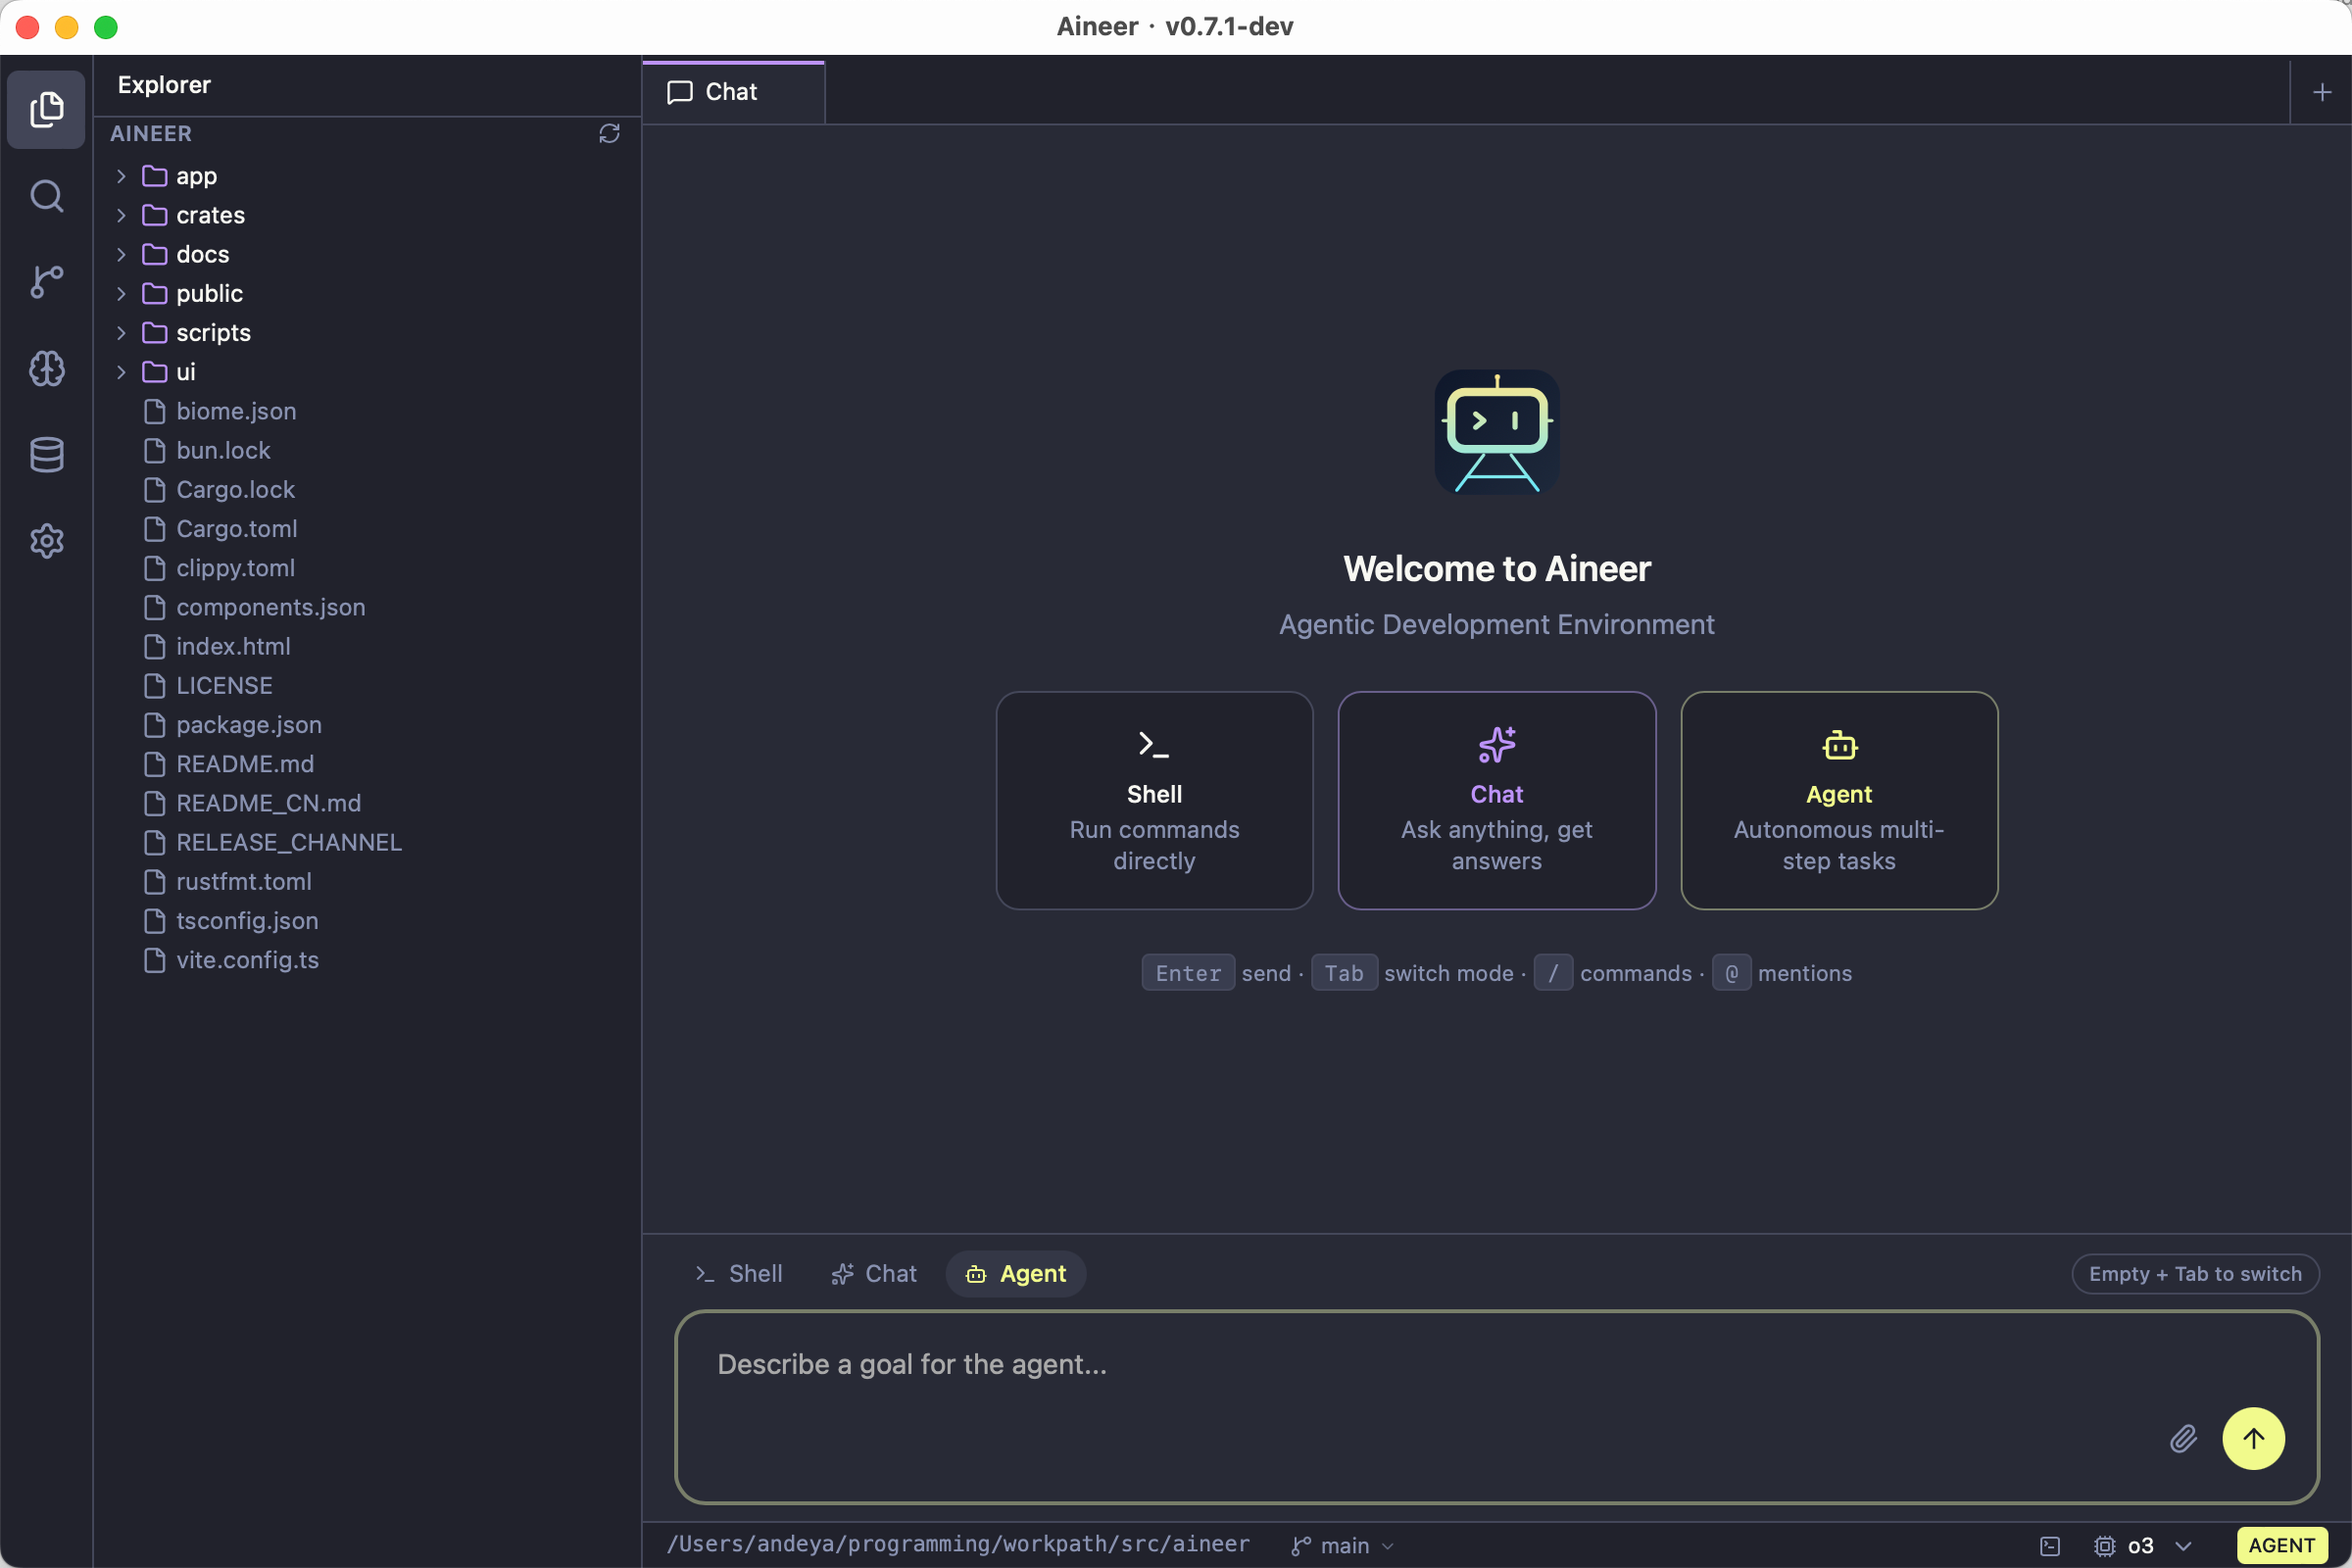The width and height of the screenshot is (2352, 1568).
Task: Select the Agent autonomous multi-step tasks card
Action: [x=1839, y=800]
